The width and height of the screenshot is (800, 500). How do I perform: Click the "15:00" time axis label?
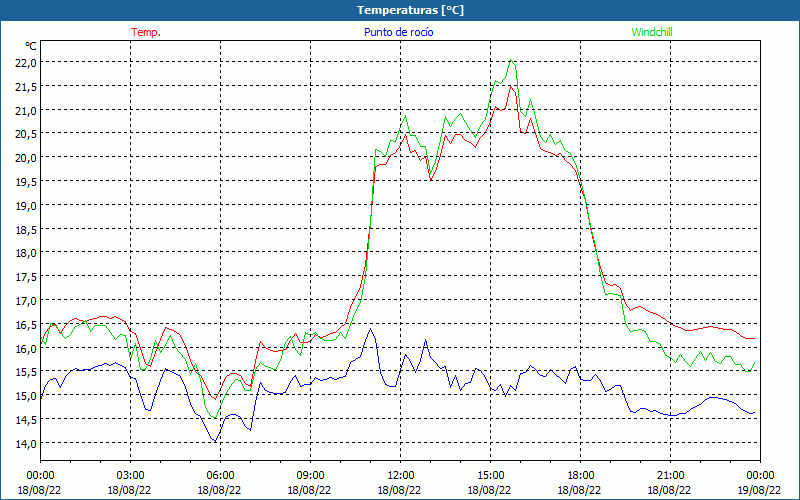[x=490, y=476]
